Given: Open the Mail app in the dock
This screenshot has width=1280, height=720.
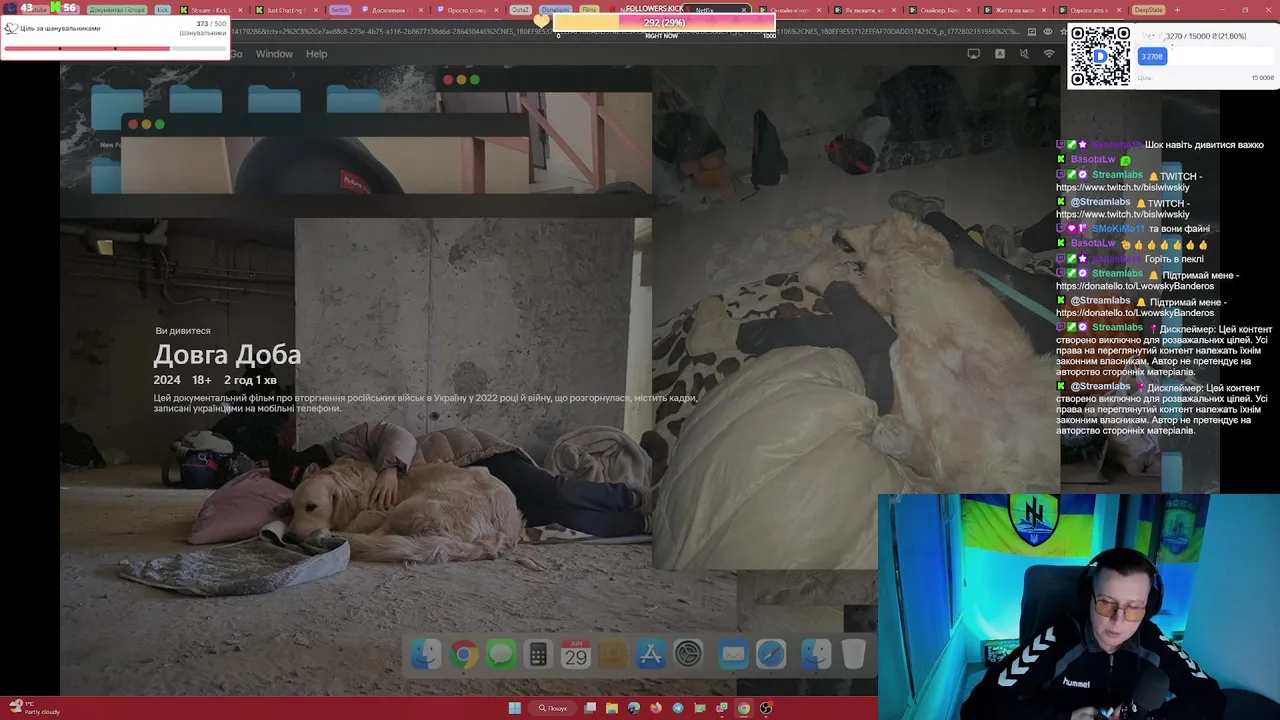Looking at the screenshot, I should [x=733, y=655].
